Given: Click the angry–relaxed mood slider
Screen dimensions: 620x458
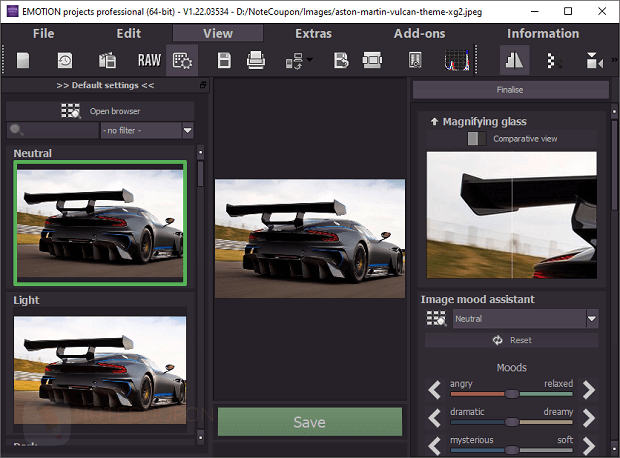Looking at the screenshot, I should pyautogui.click(x=510, y=393).
